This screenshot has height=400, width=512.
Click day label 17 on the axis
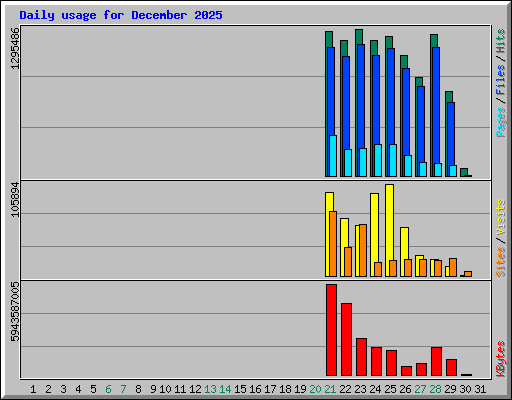point(270,389)
